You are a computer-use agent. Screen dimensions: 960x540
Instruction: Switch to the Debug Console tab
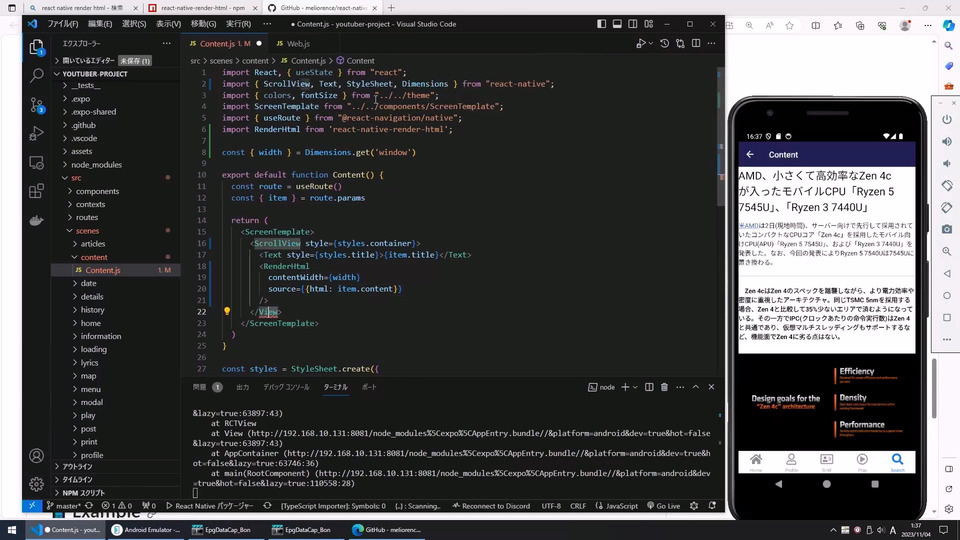coord(286,387)
